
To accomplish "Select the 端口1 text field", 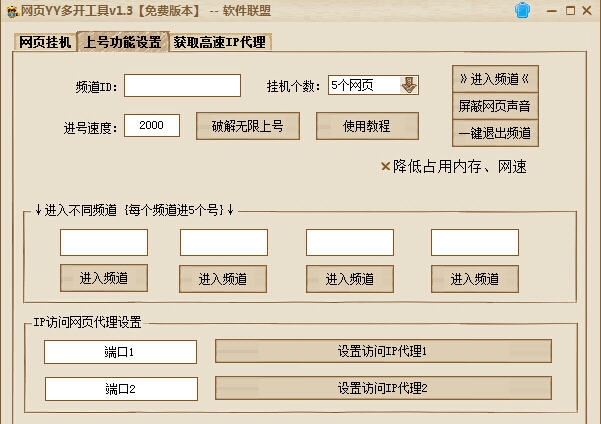I will pyautogui.click(x=120, y=352).
